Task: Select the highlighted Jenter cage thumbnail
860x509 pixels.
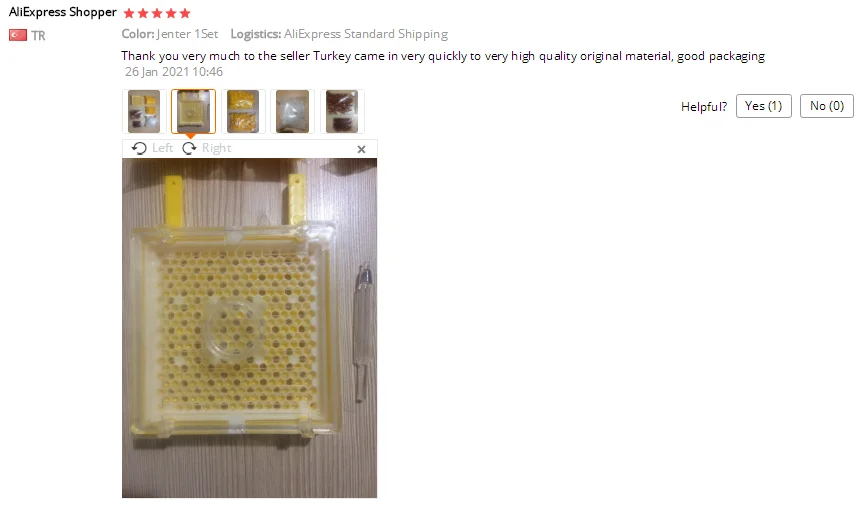Action: click(x=193, y=111)
